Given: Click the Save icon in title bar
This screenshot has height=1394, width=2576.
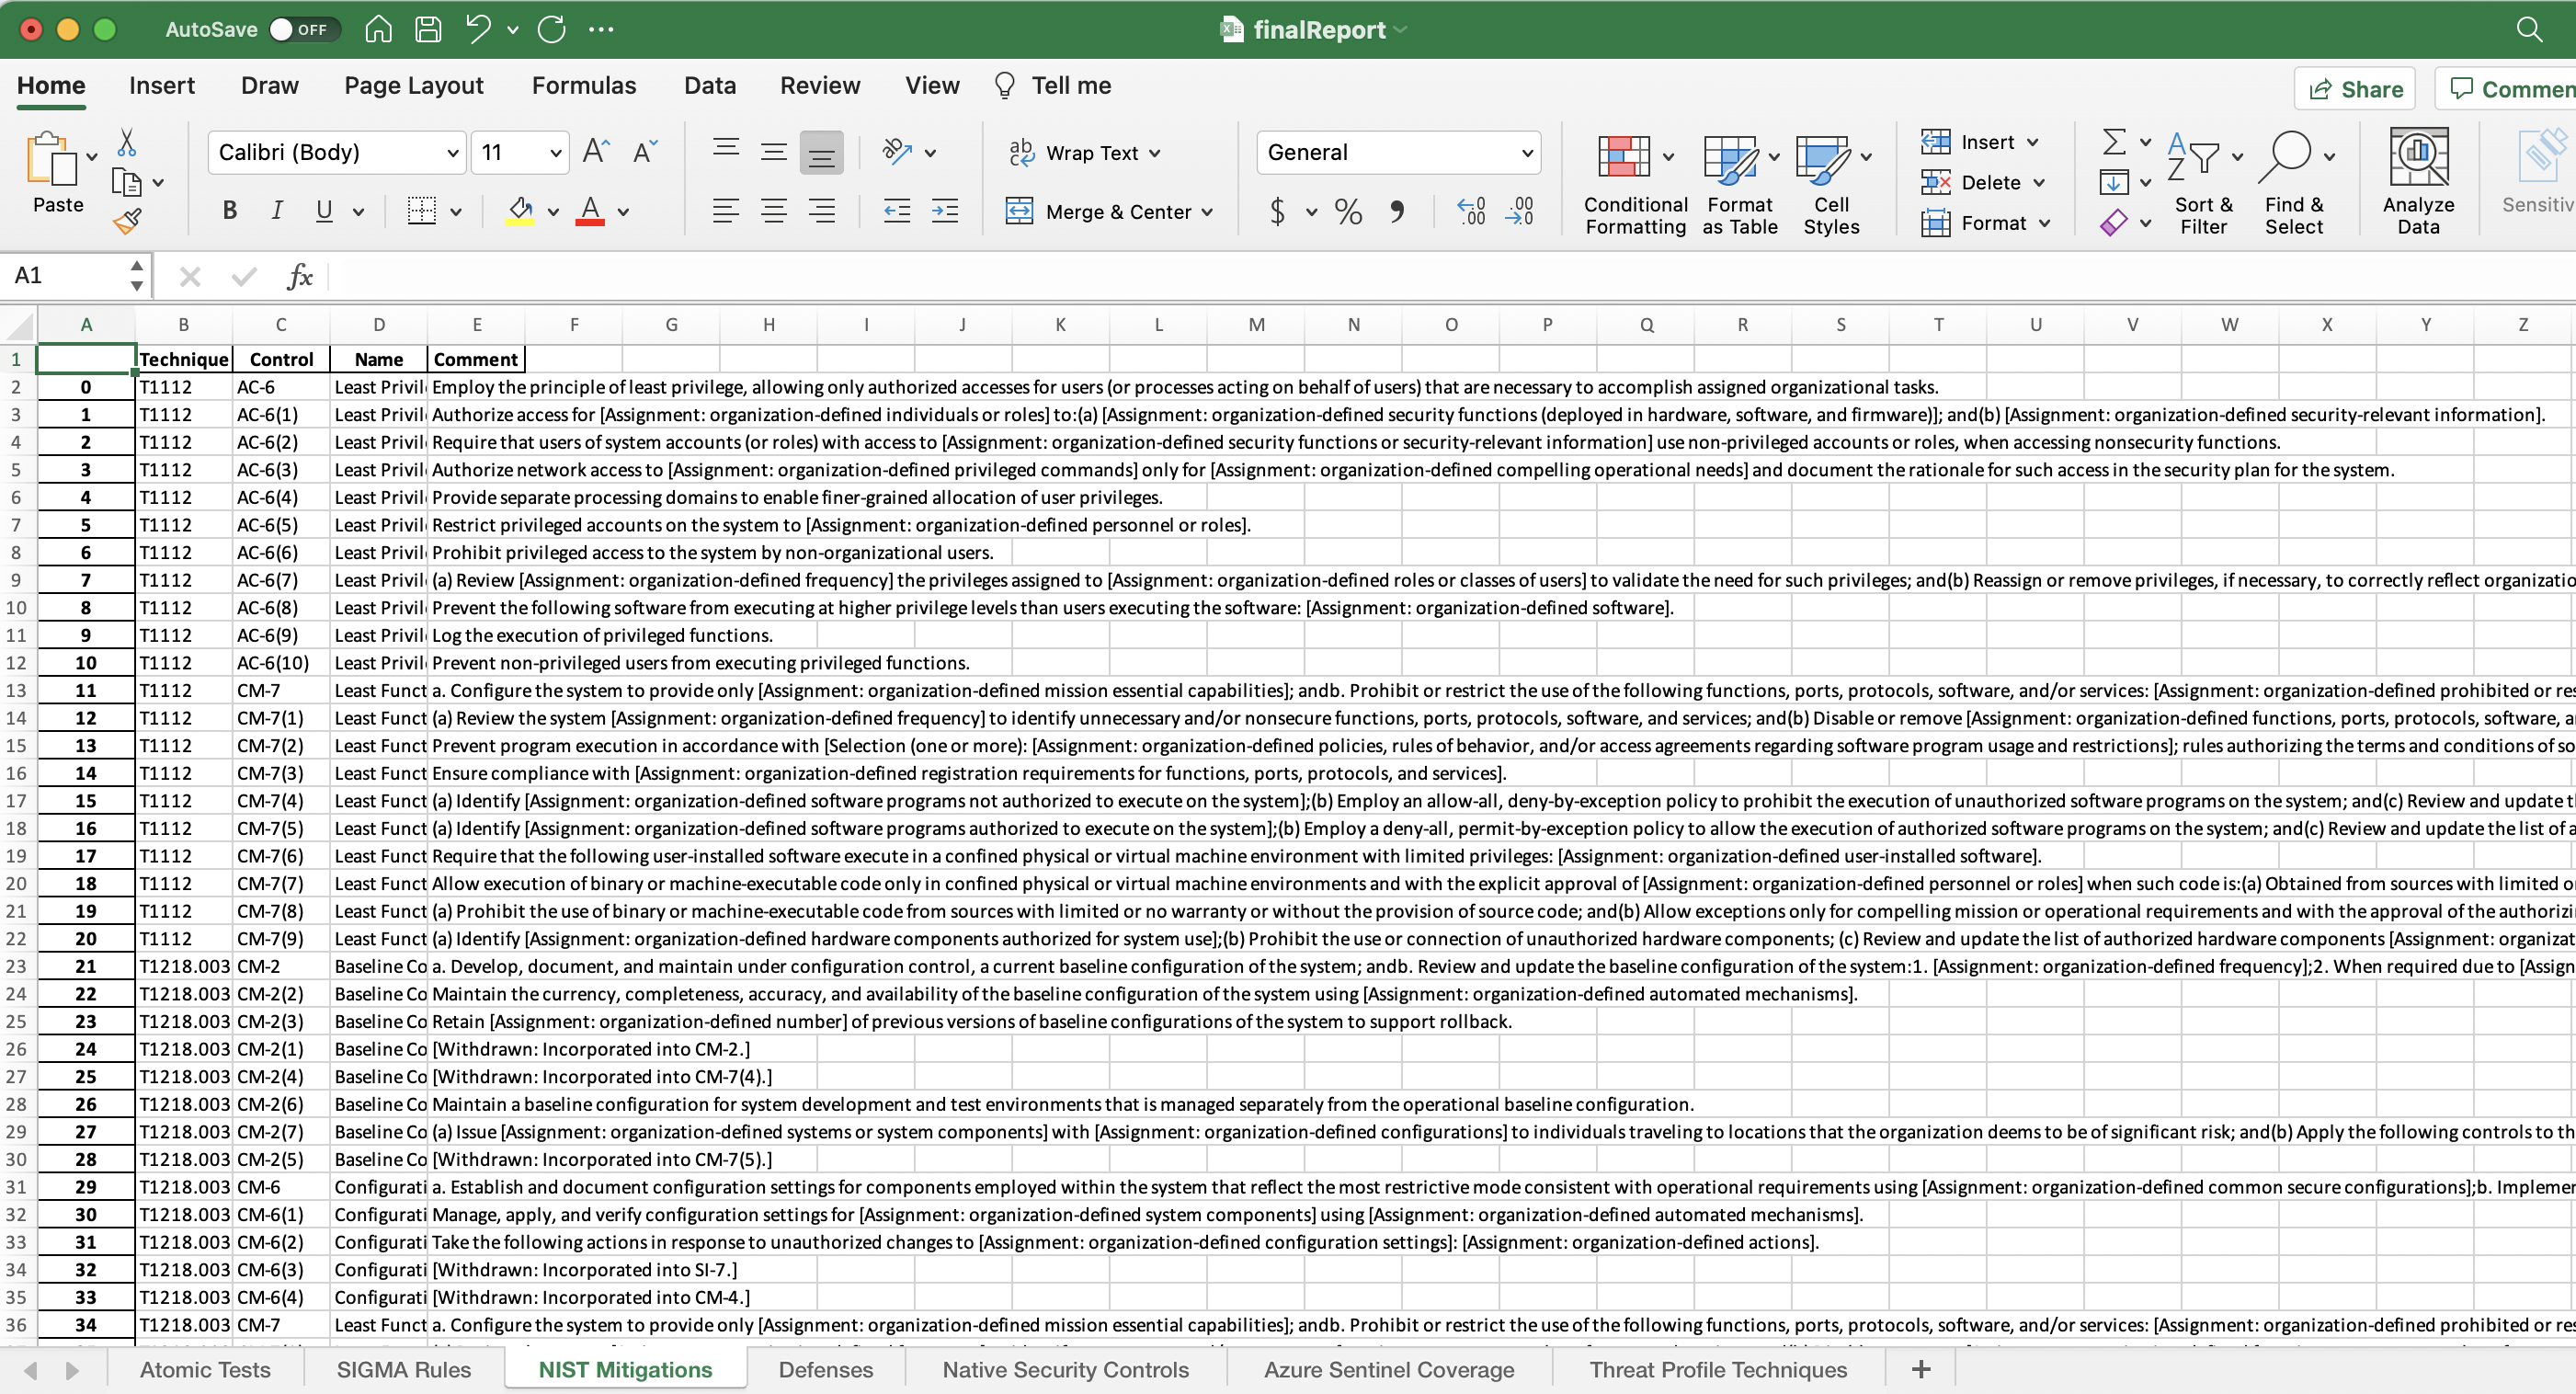Looking at the screenshot, I should (x=428, y=29).
